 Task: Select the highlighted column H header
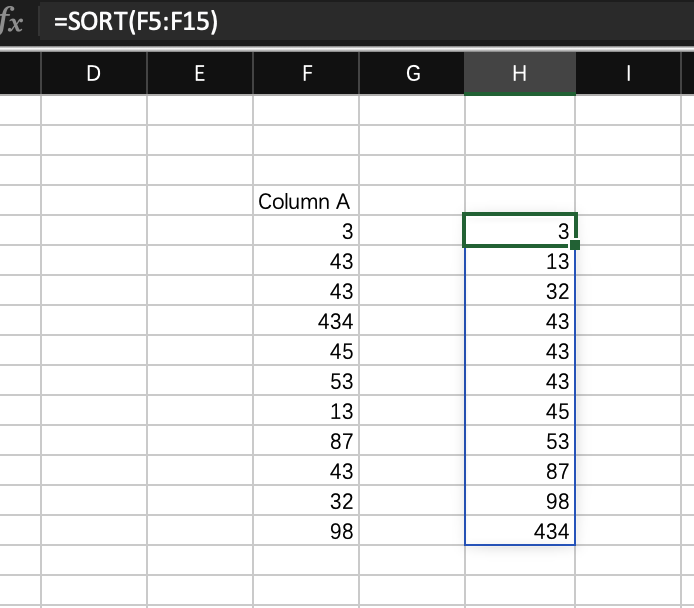[x=519, y=72]
